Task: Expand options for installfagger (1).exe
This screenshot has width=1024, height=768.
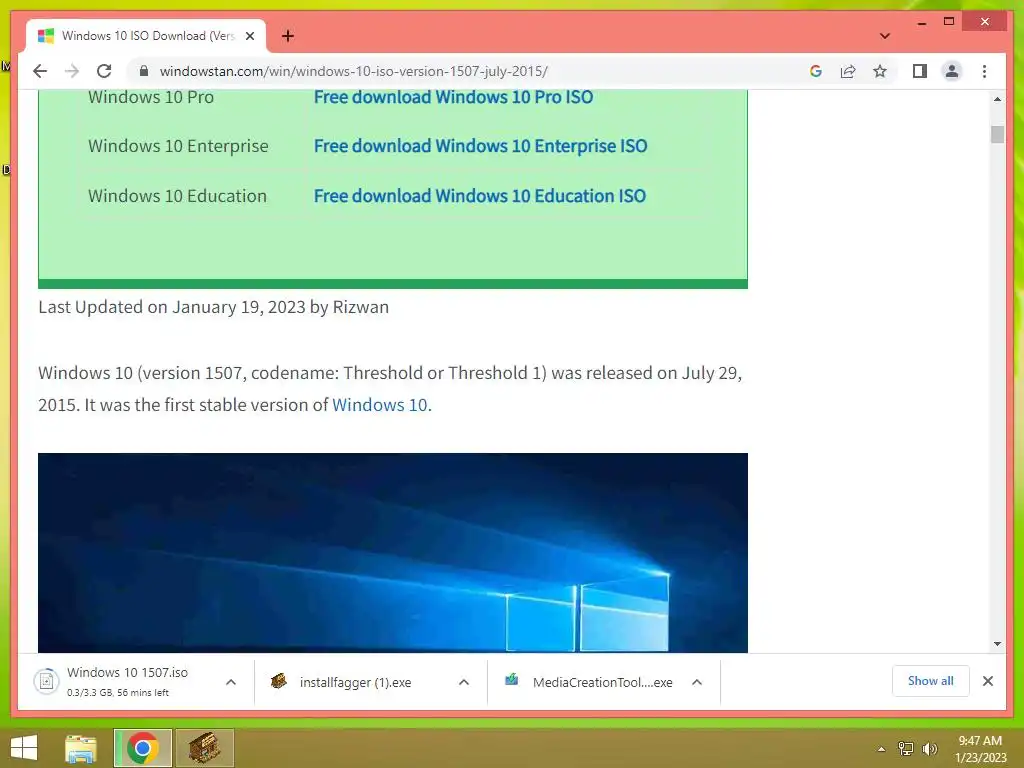Action: [464, 682]
